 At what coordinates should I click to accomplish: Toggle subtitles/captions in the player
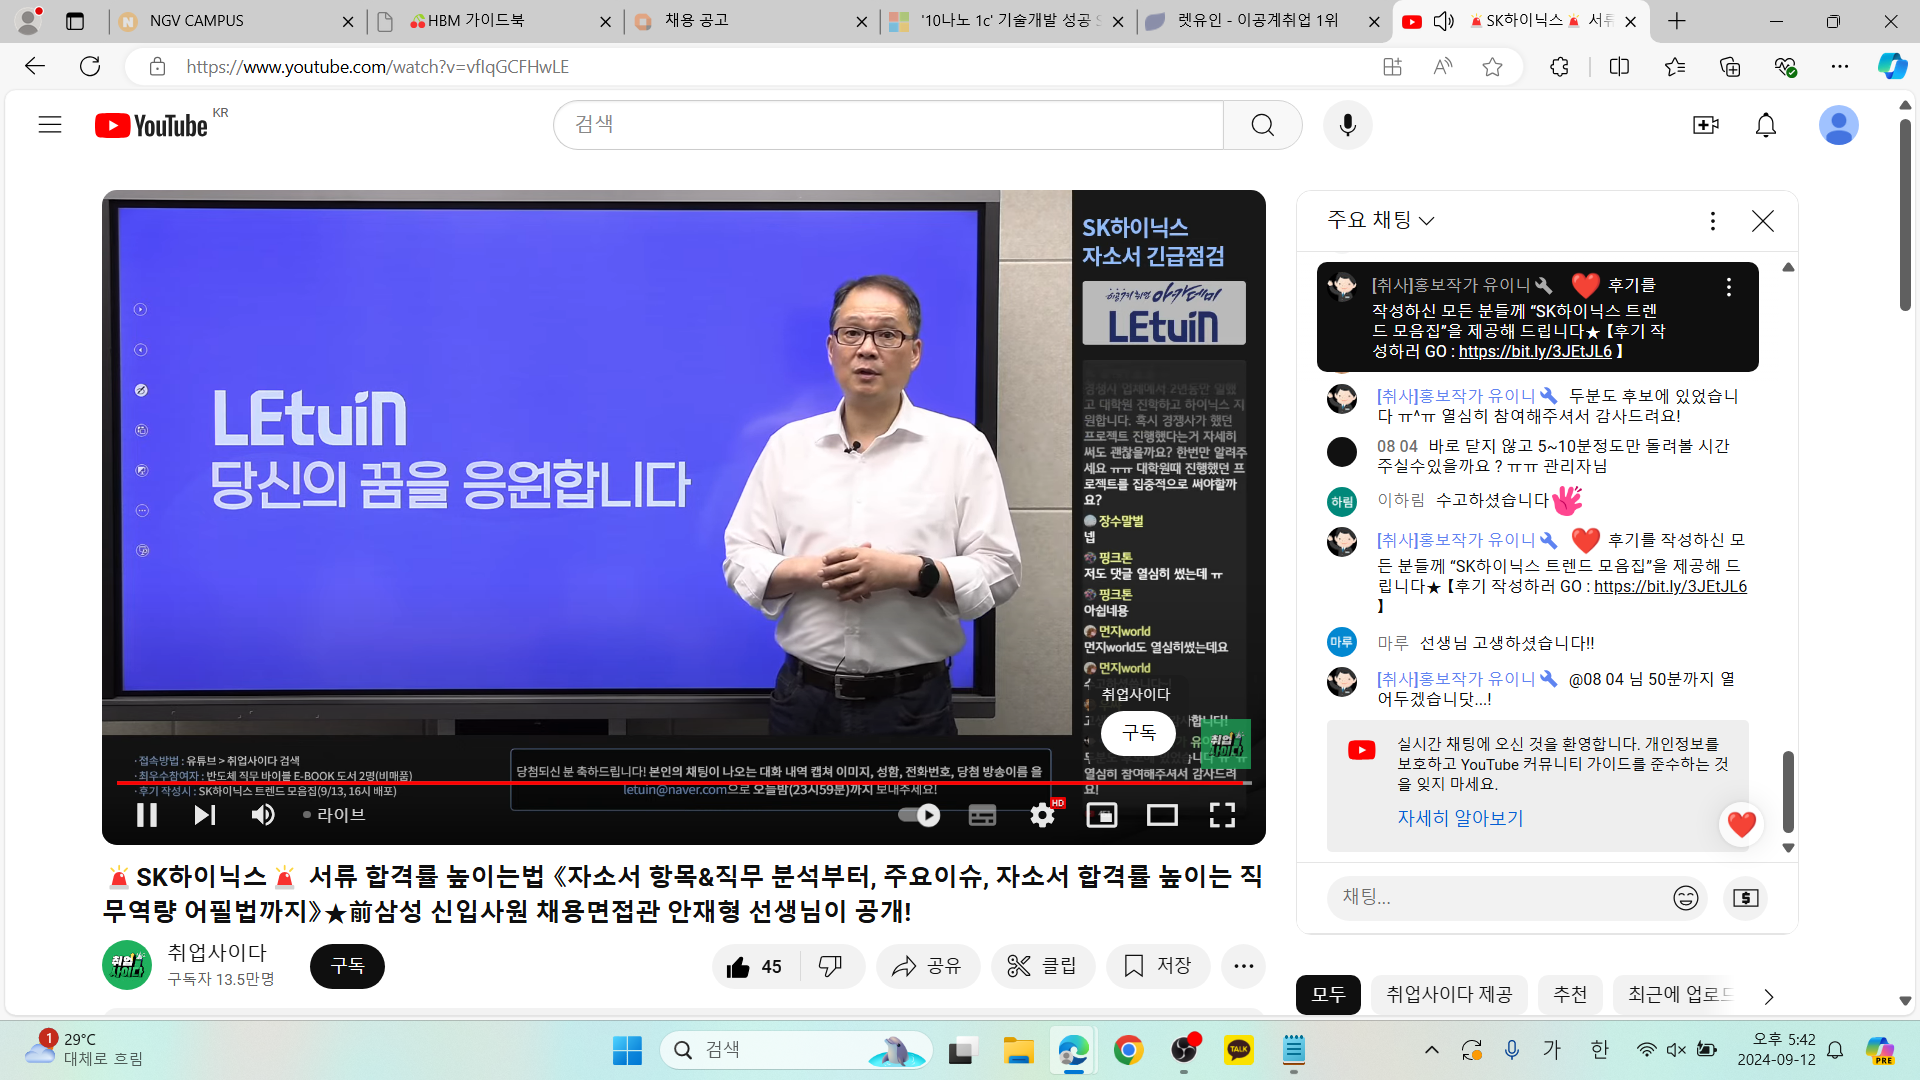pos(982,815)
